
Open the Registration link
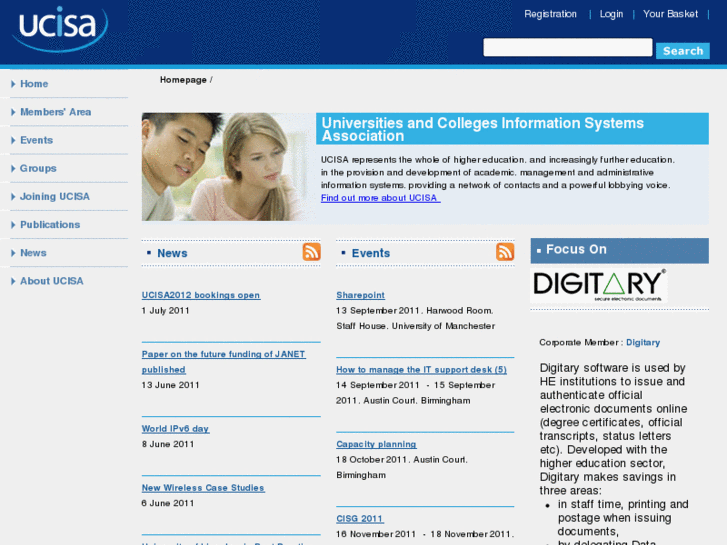[x=550, y=14]
